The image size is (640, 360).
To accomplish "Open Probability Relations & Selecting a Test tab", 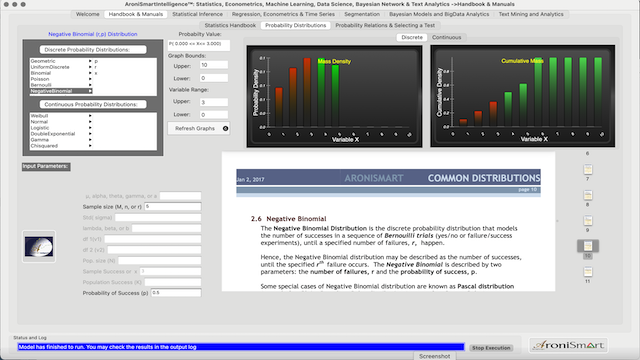I will [x=385, y=25].
